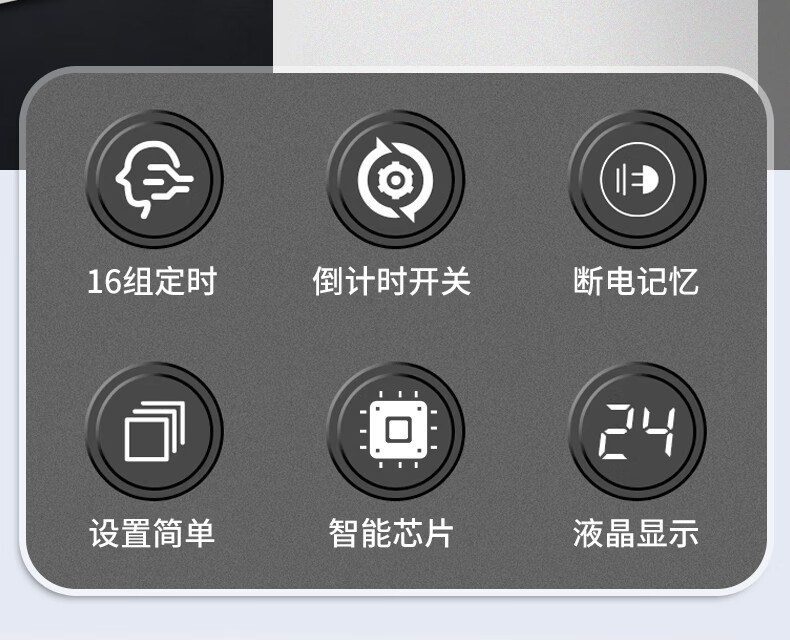790x640 pixels.
Task: Click the inner square of the chip icon
Action: point(398,430)
